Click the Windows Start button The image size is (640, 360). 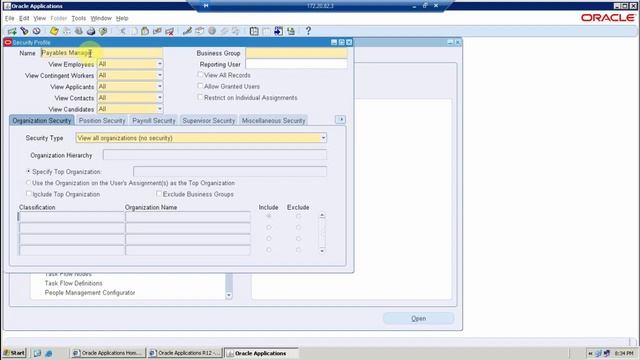coord(15,353)
